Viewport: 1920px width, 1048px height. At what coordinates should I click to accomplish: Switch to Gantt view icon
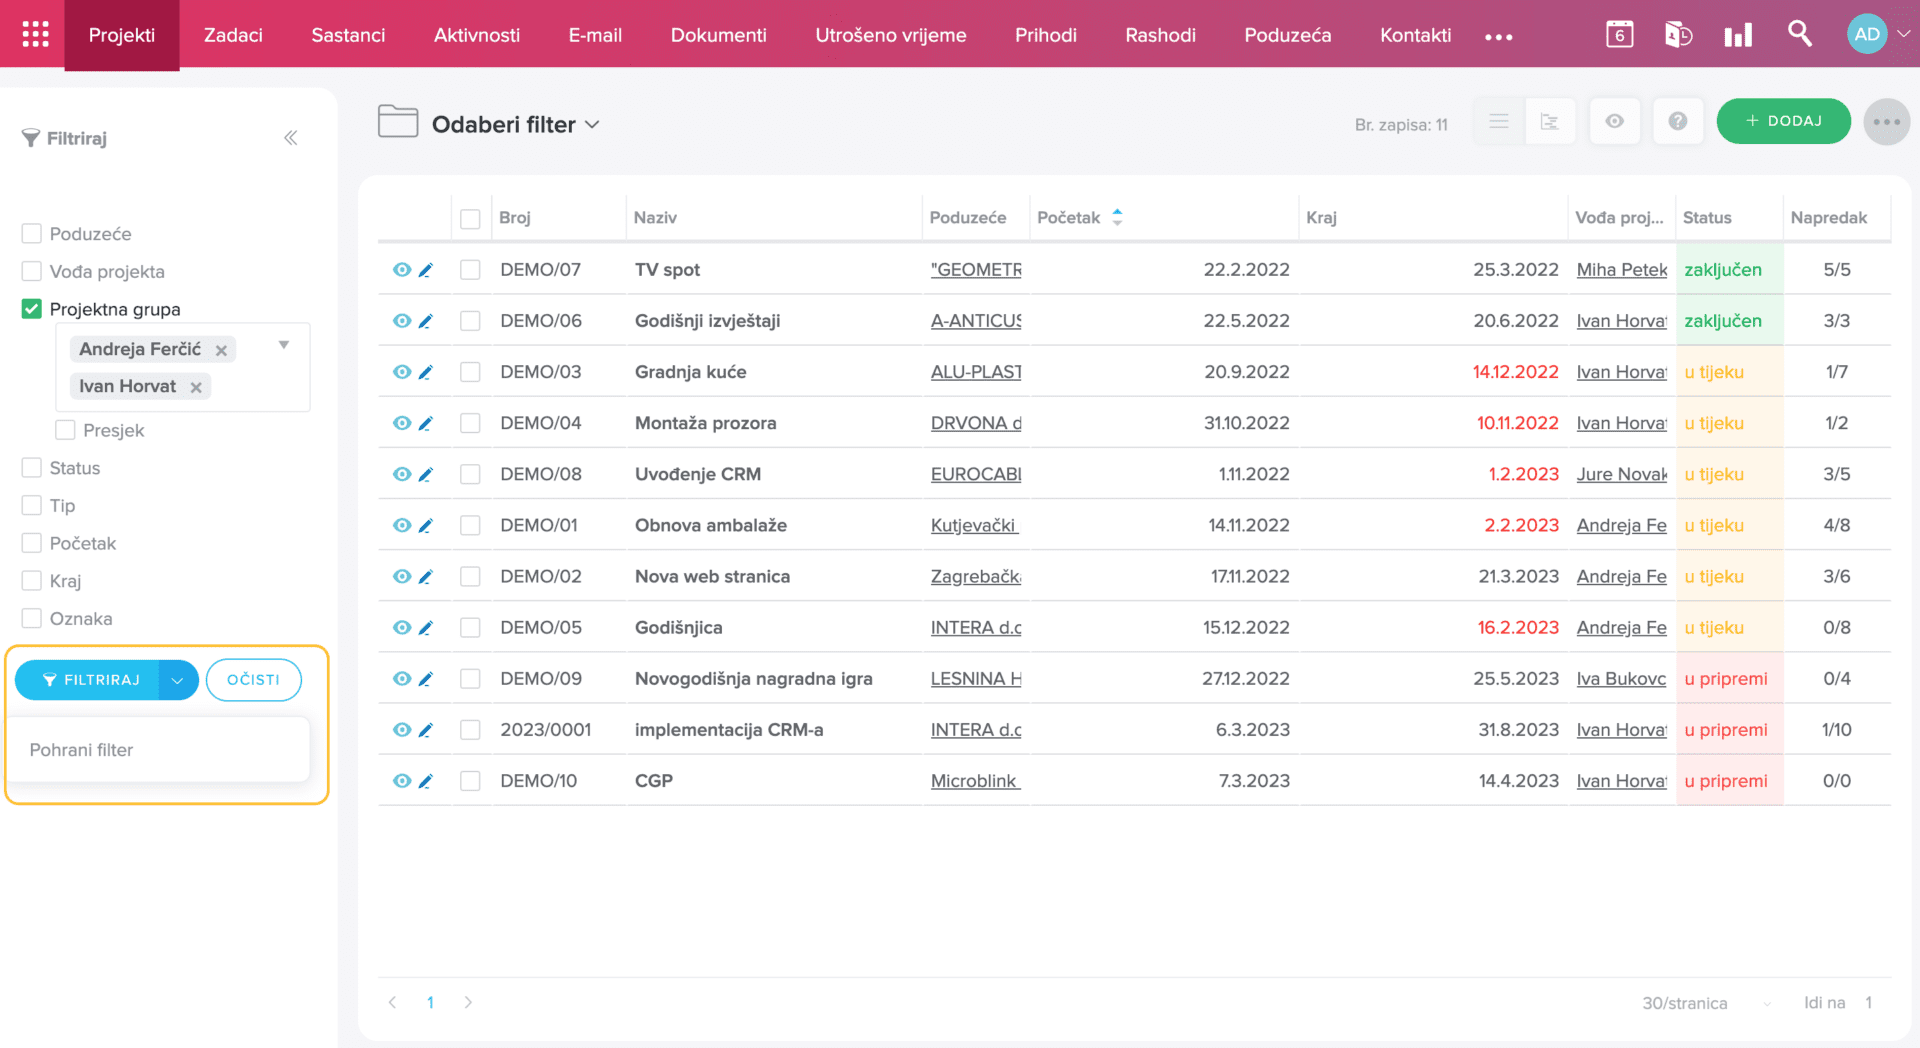coord(1549,122)
